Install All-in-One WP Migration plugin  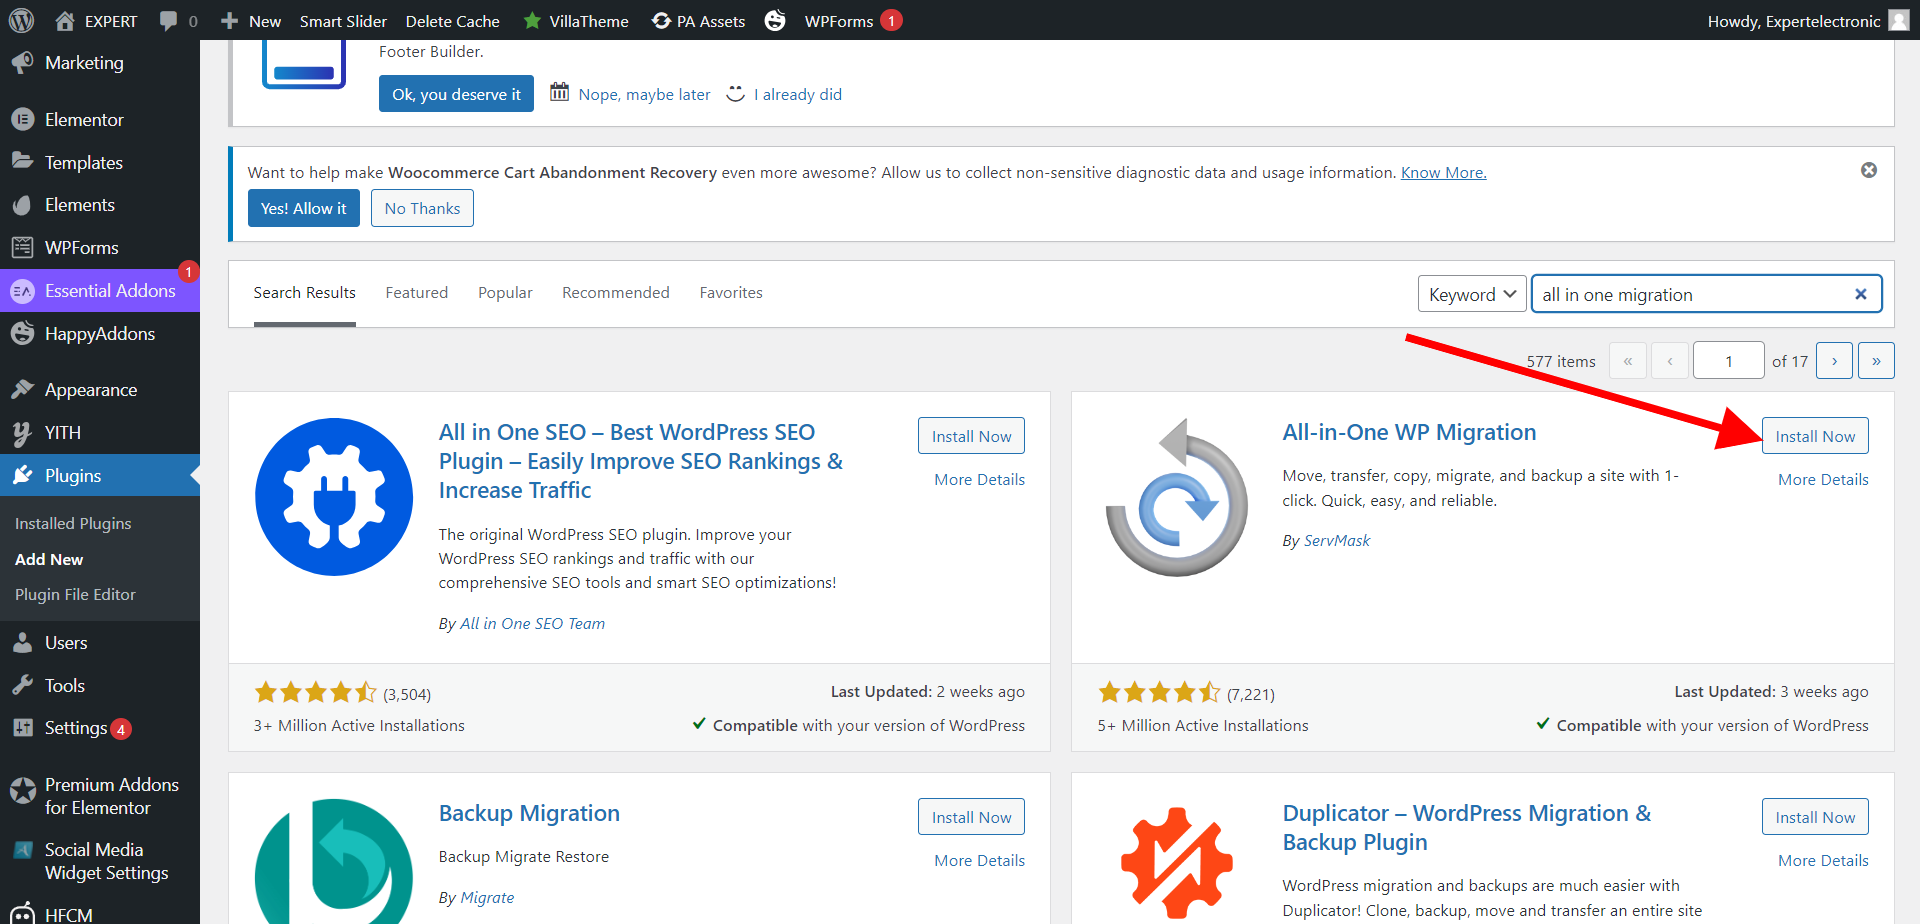[x=1815, y=436]
